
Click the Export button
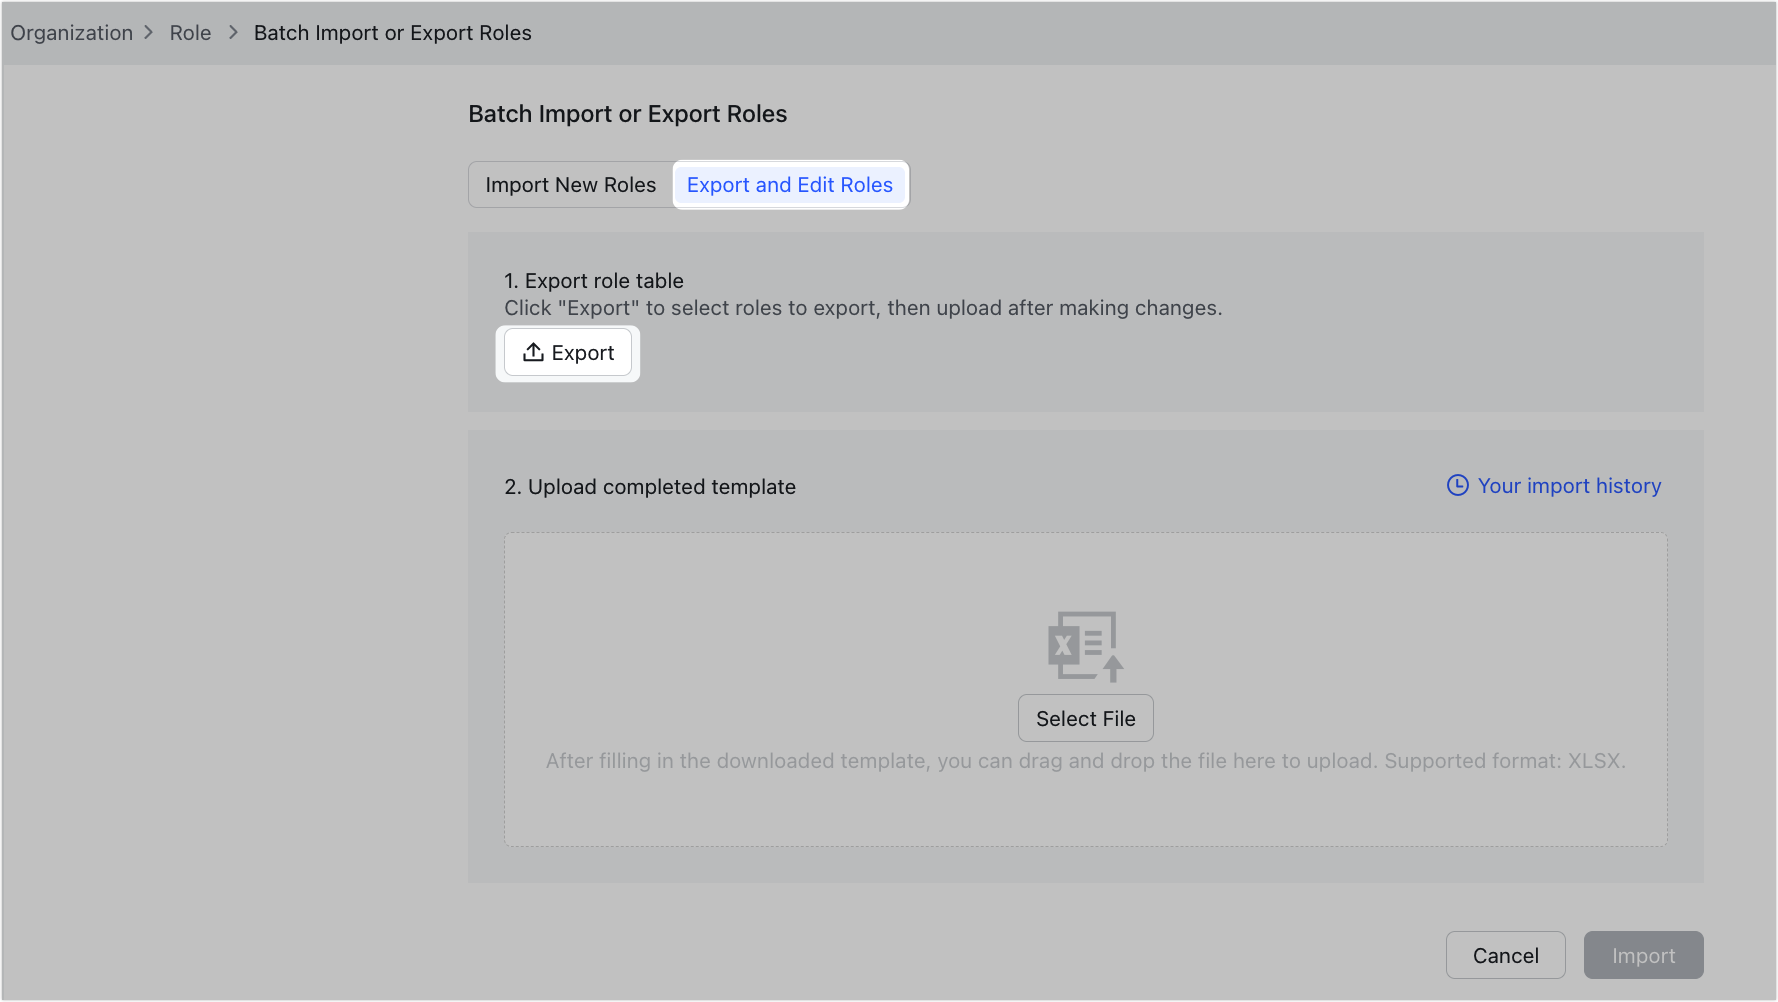coord(568,353)
